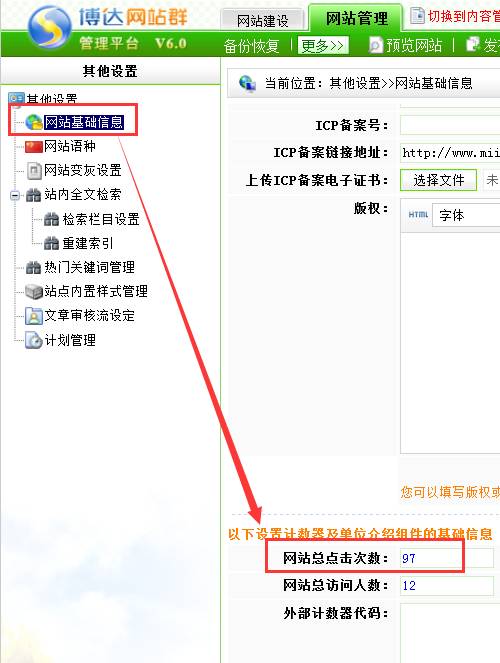The width and height of the screenshot is (500, 663).
Task: Click the red flag 网站语种 icon
Action: 34,147
